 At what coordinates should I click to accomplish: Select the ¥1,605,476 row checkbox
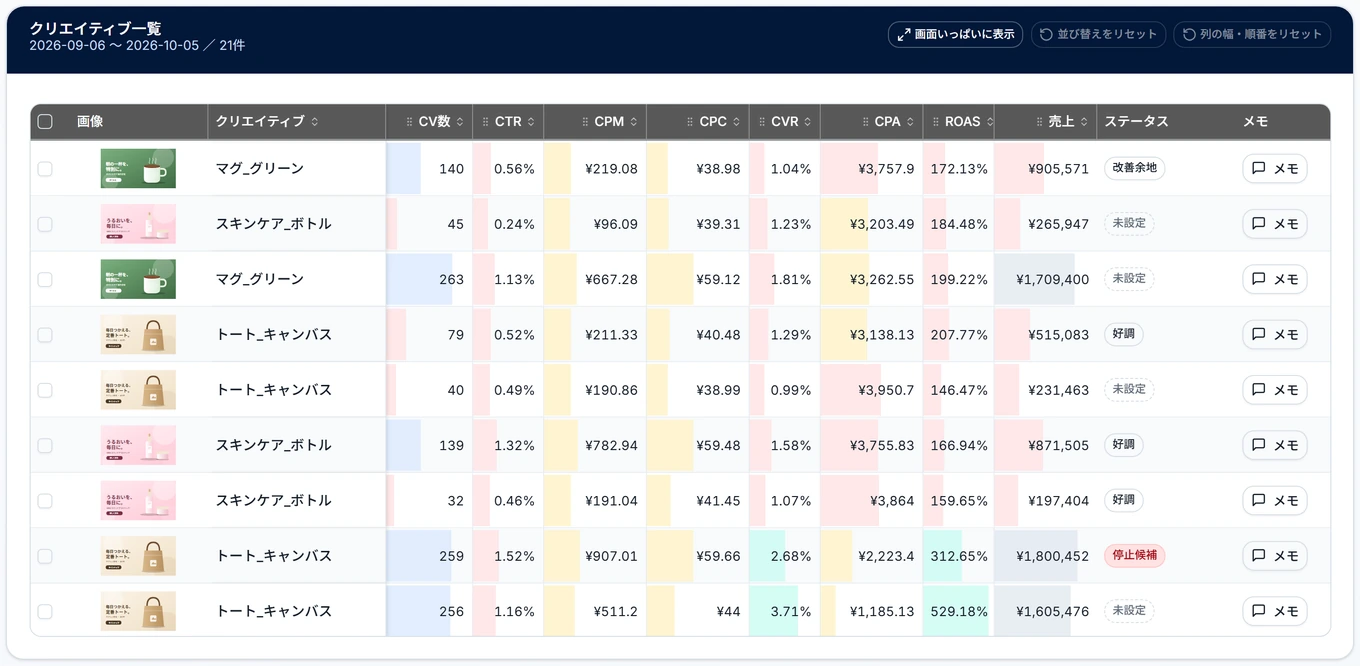pos(45,611)
